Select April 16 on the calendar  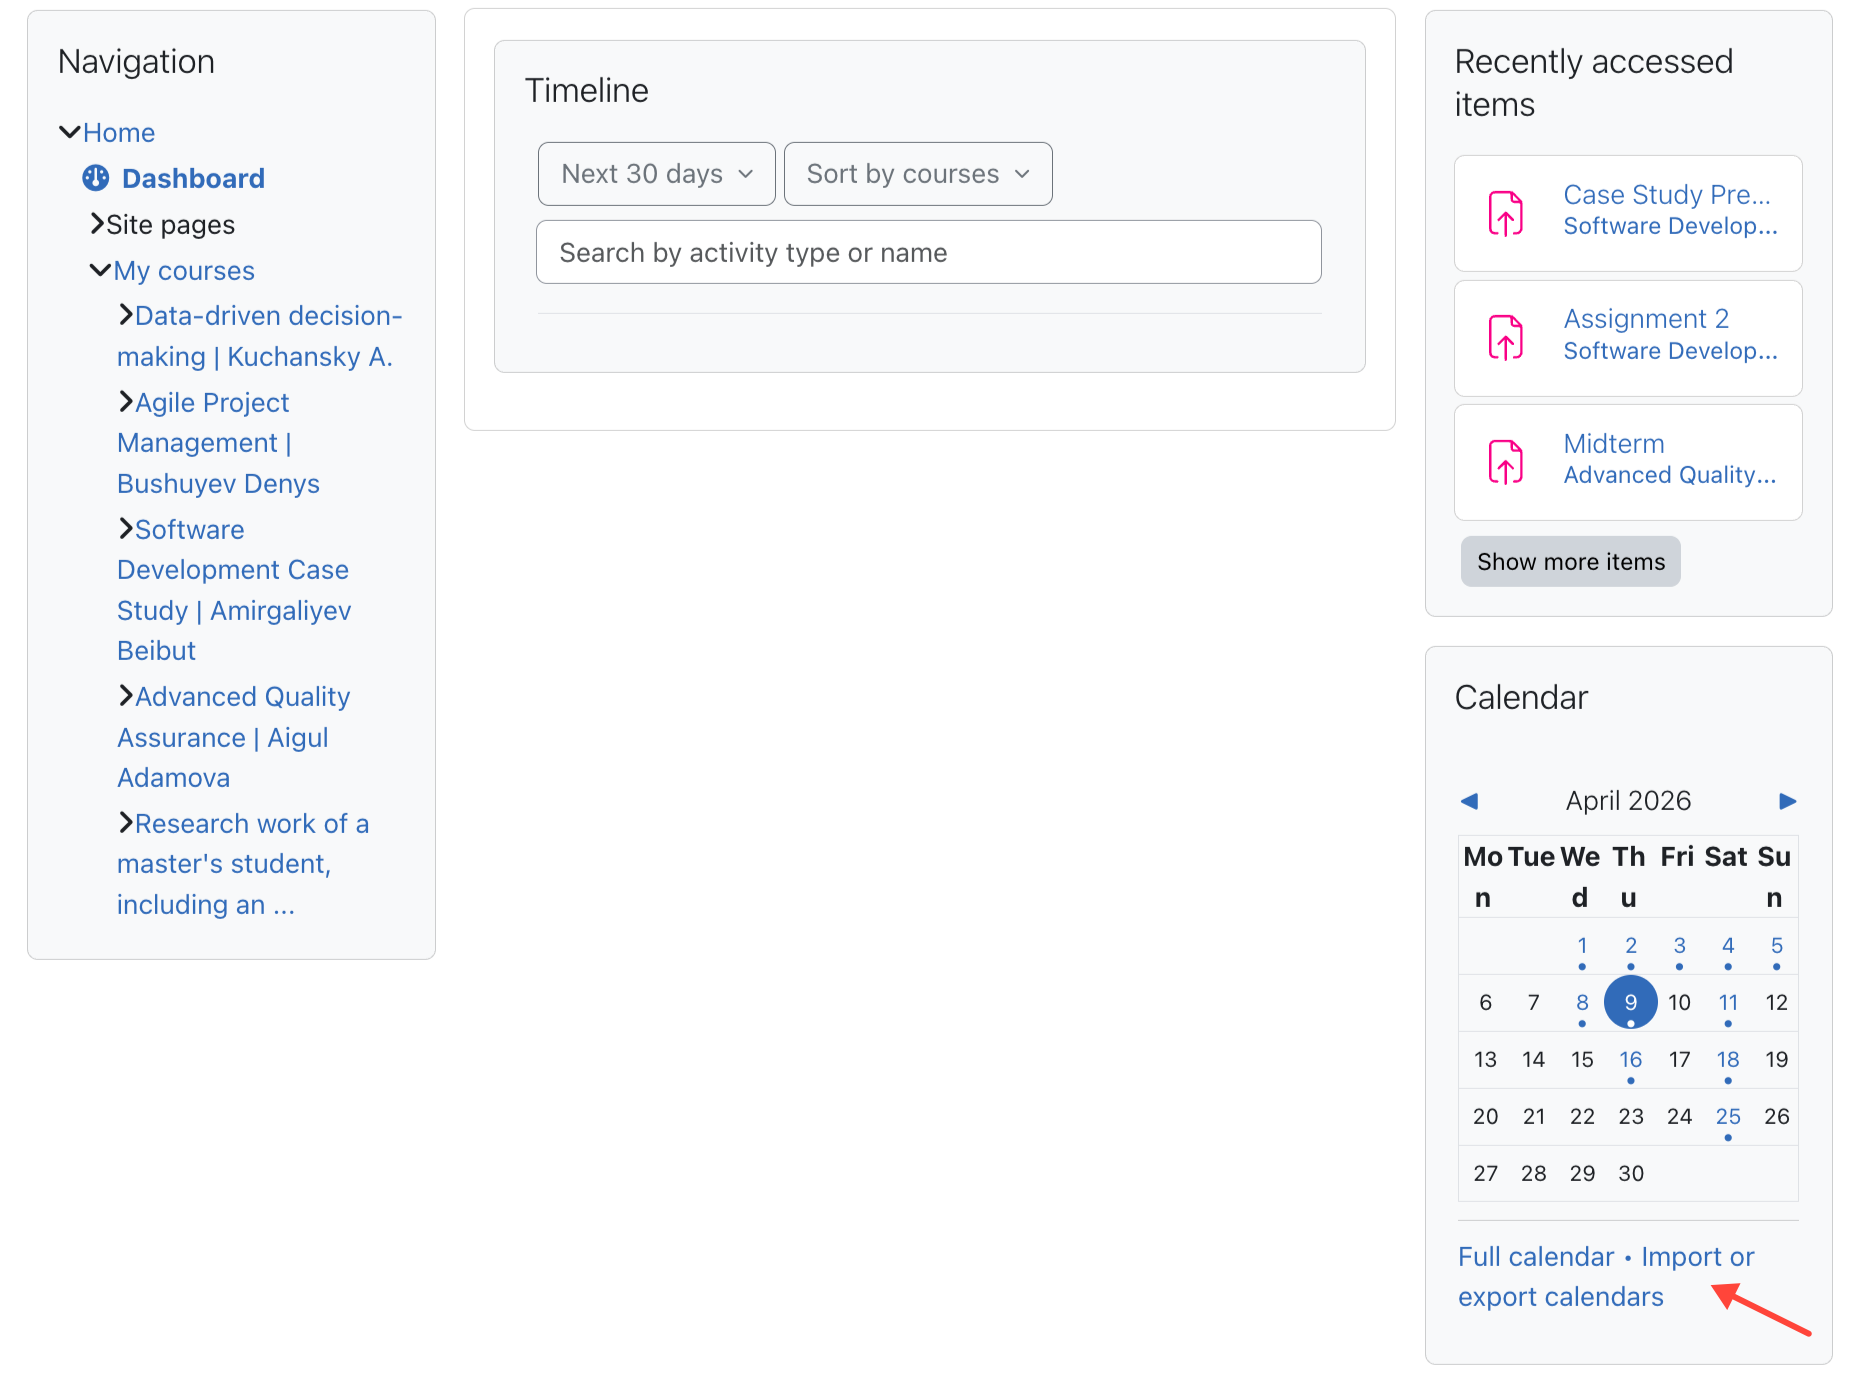click(x=1630, y=1059)
